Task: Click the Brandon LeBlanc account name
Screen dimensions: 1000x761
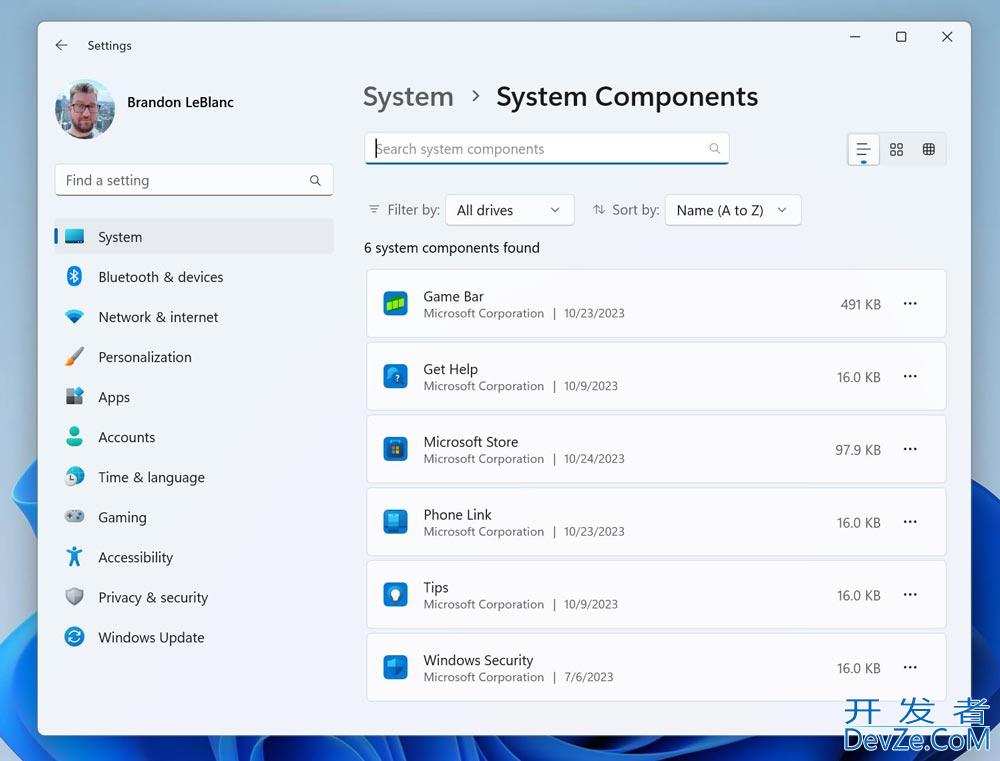Action: pos(180,102)
